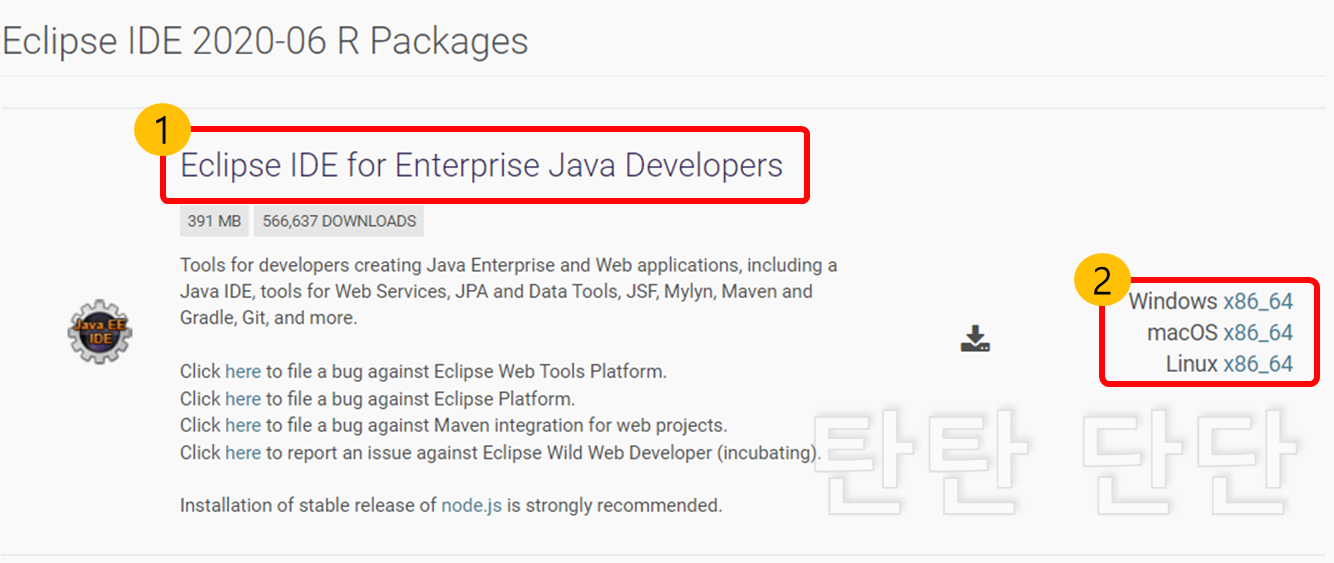The image size is (1334, 563).
Task: Click the 566,637 DOWNLOADS badge
Action: click(339, 221)
